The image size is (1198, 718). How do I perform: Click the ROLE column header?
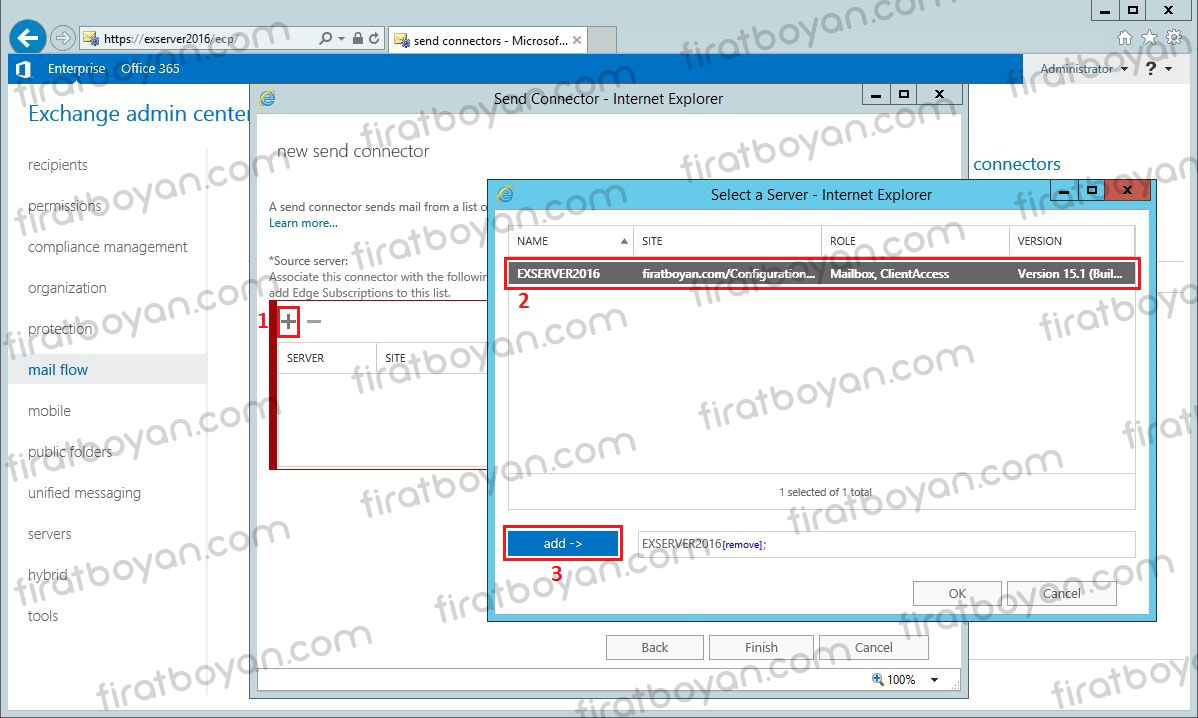[x=915, y=241]
